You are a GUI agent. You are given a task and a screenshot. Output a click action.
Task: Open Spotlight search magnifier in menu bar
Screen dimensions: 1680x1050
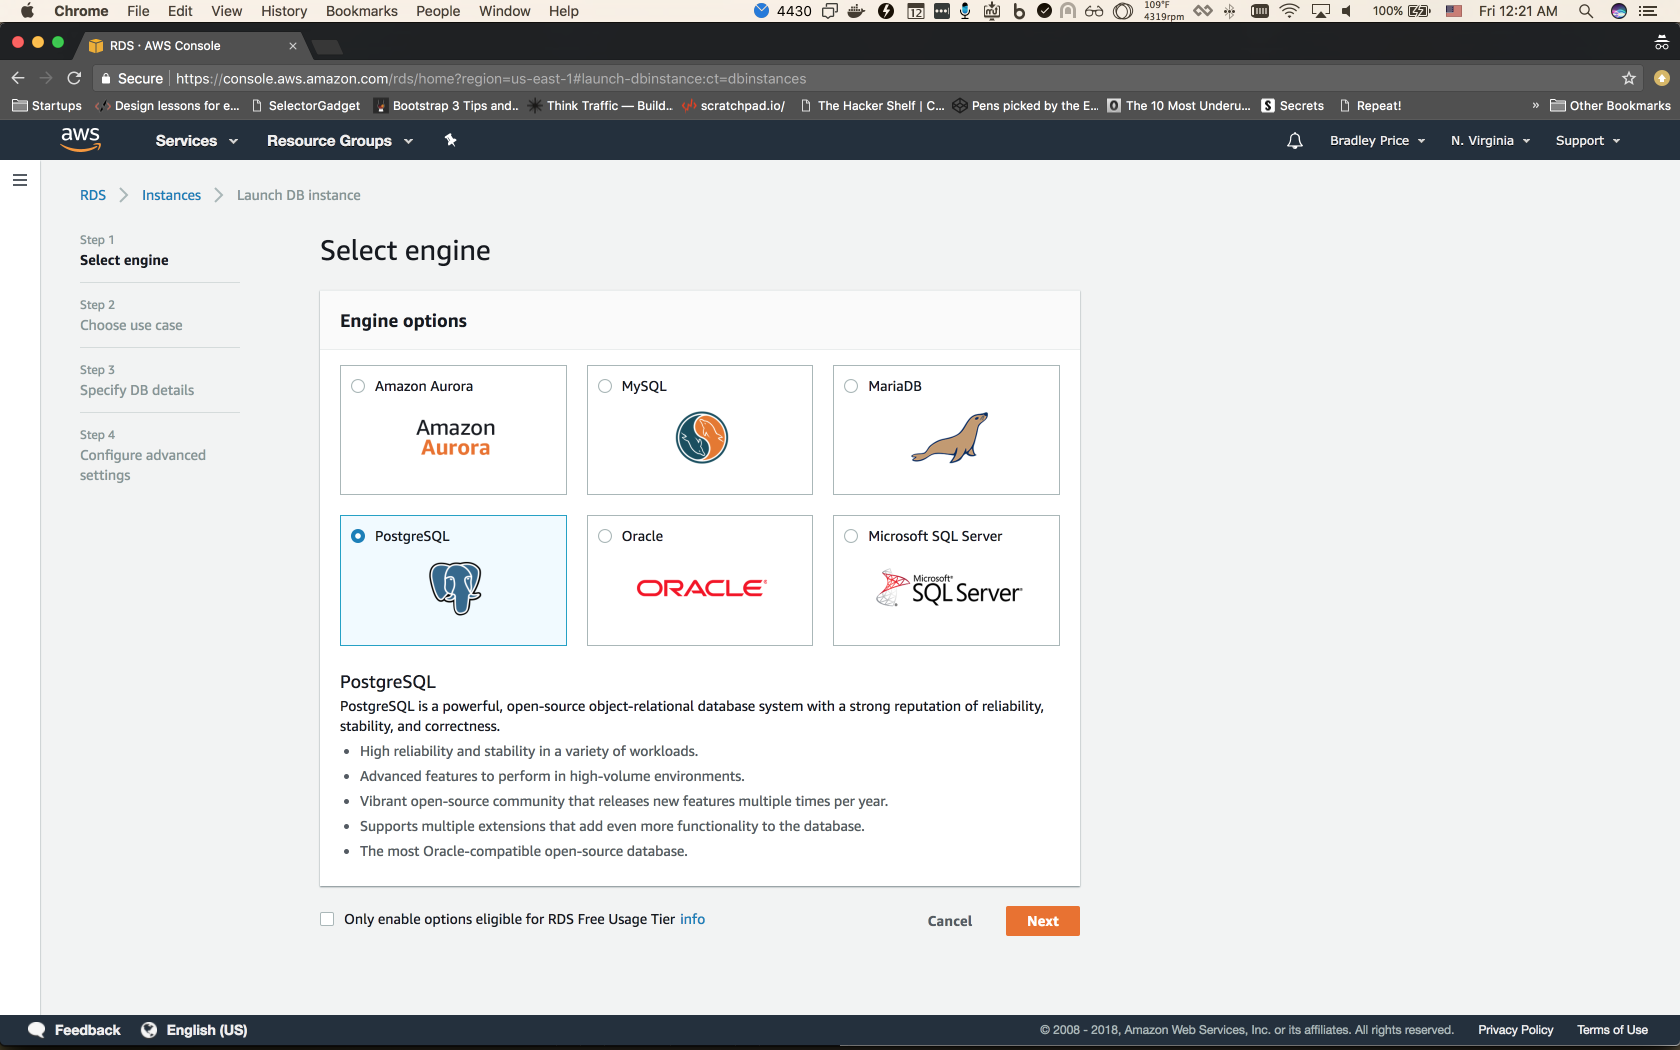coord(1586,11)
